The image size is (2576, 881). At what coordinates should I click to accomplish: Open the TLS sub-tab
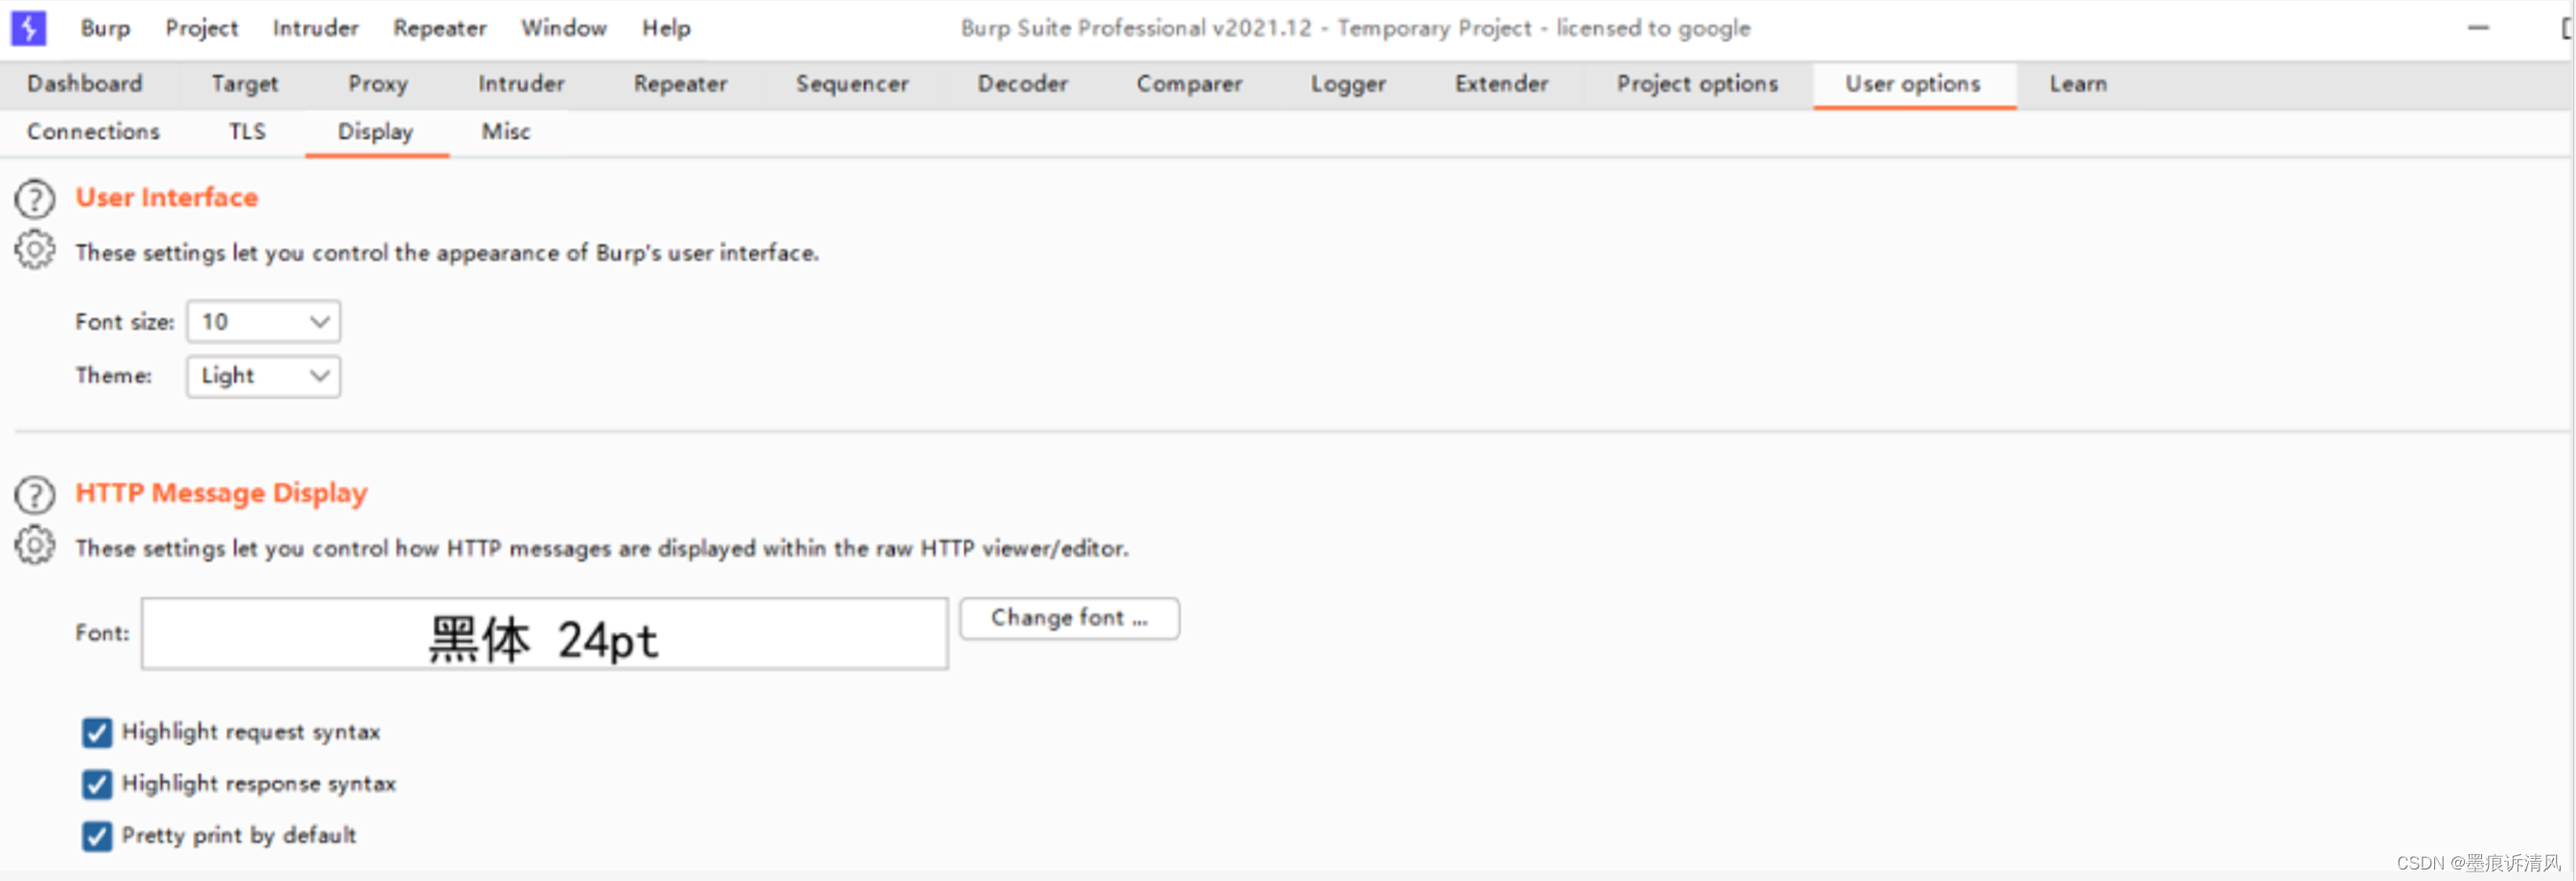(x=247, y=132)
